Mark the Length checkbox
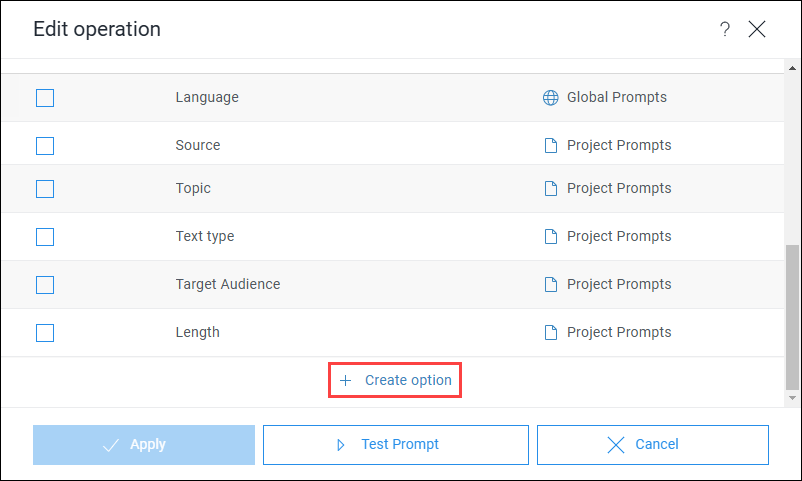This screenshot has width=802, height=481. tap(45, 333)
